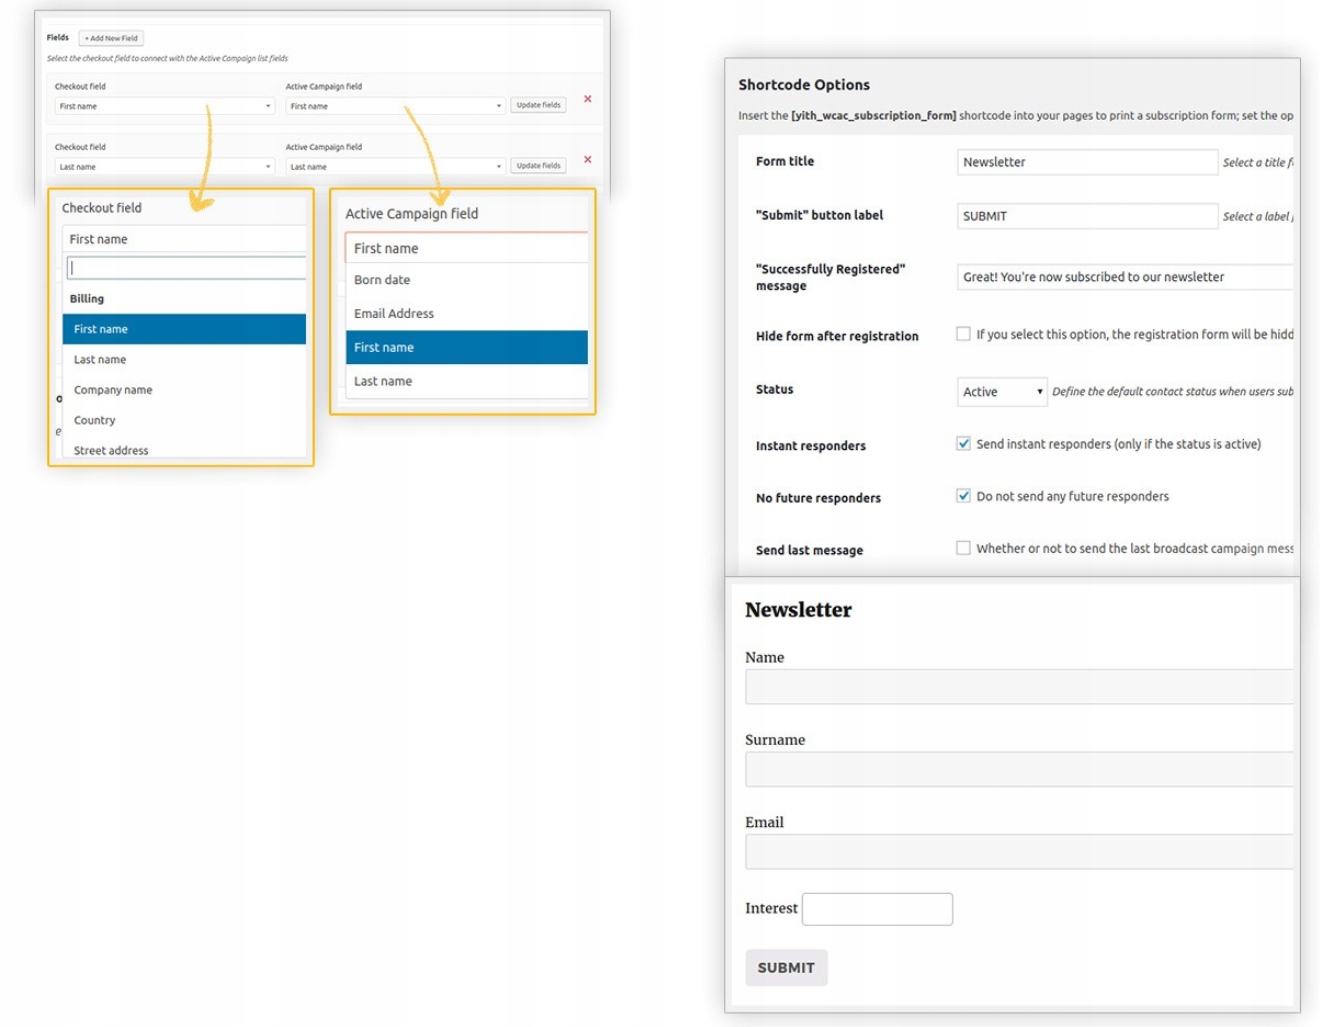This screenshot has height=1027, width=1332.
Task: Toggle the Do not send future responders checkbox
Action: coord(963,496)
